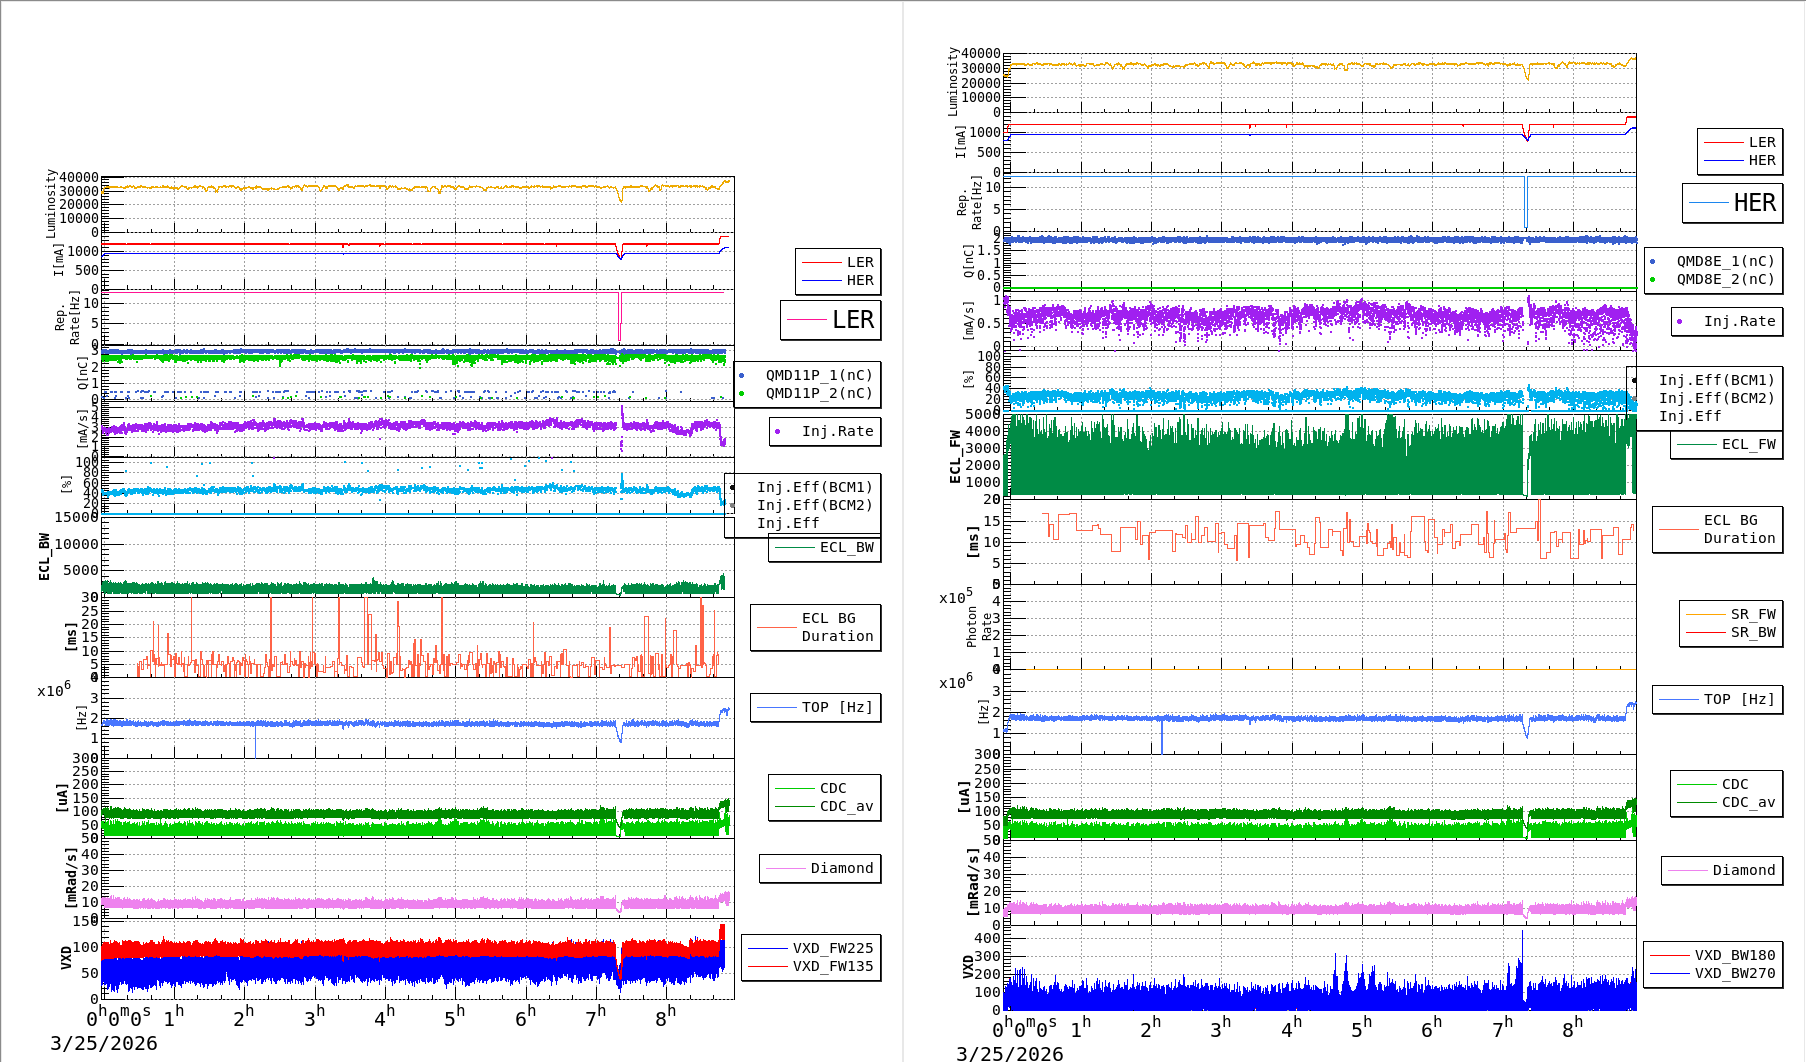Click the ECL_FW legend entry
This screenshot has width=1806, height=1062.
click(1748, 444)
